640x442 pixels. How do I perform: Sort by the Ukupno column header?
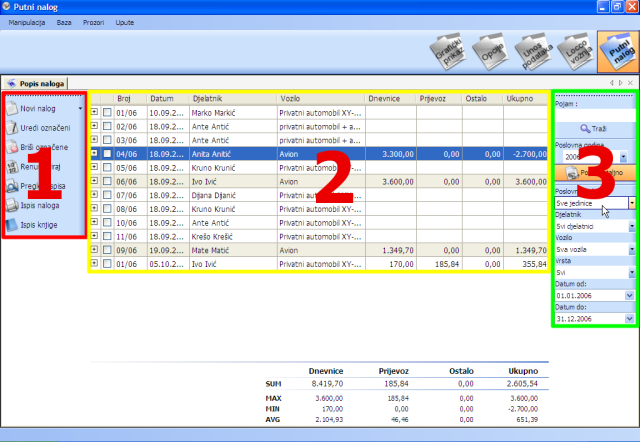click(x=525, y=99)
